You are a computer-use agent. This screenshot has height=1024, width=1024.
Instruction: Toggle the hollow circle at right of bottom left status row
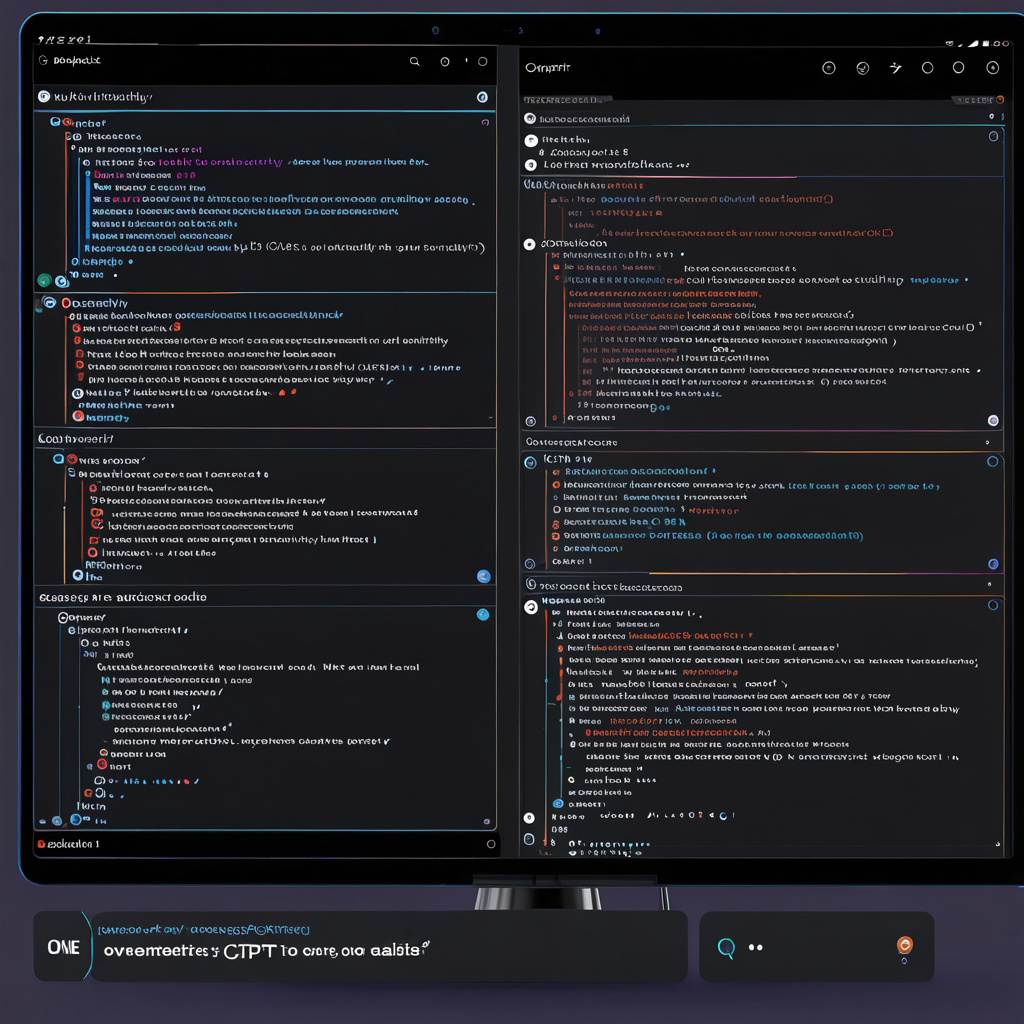490,844
